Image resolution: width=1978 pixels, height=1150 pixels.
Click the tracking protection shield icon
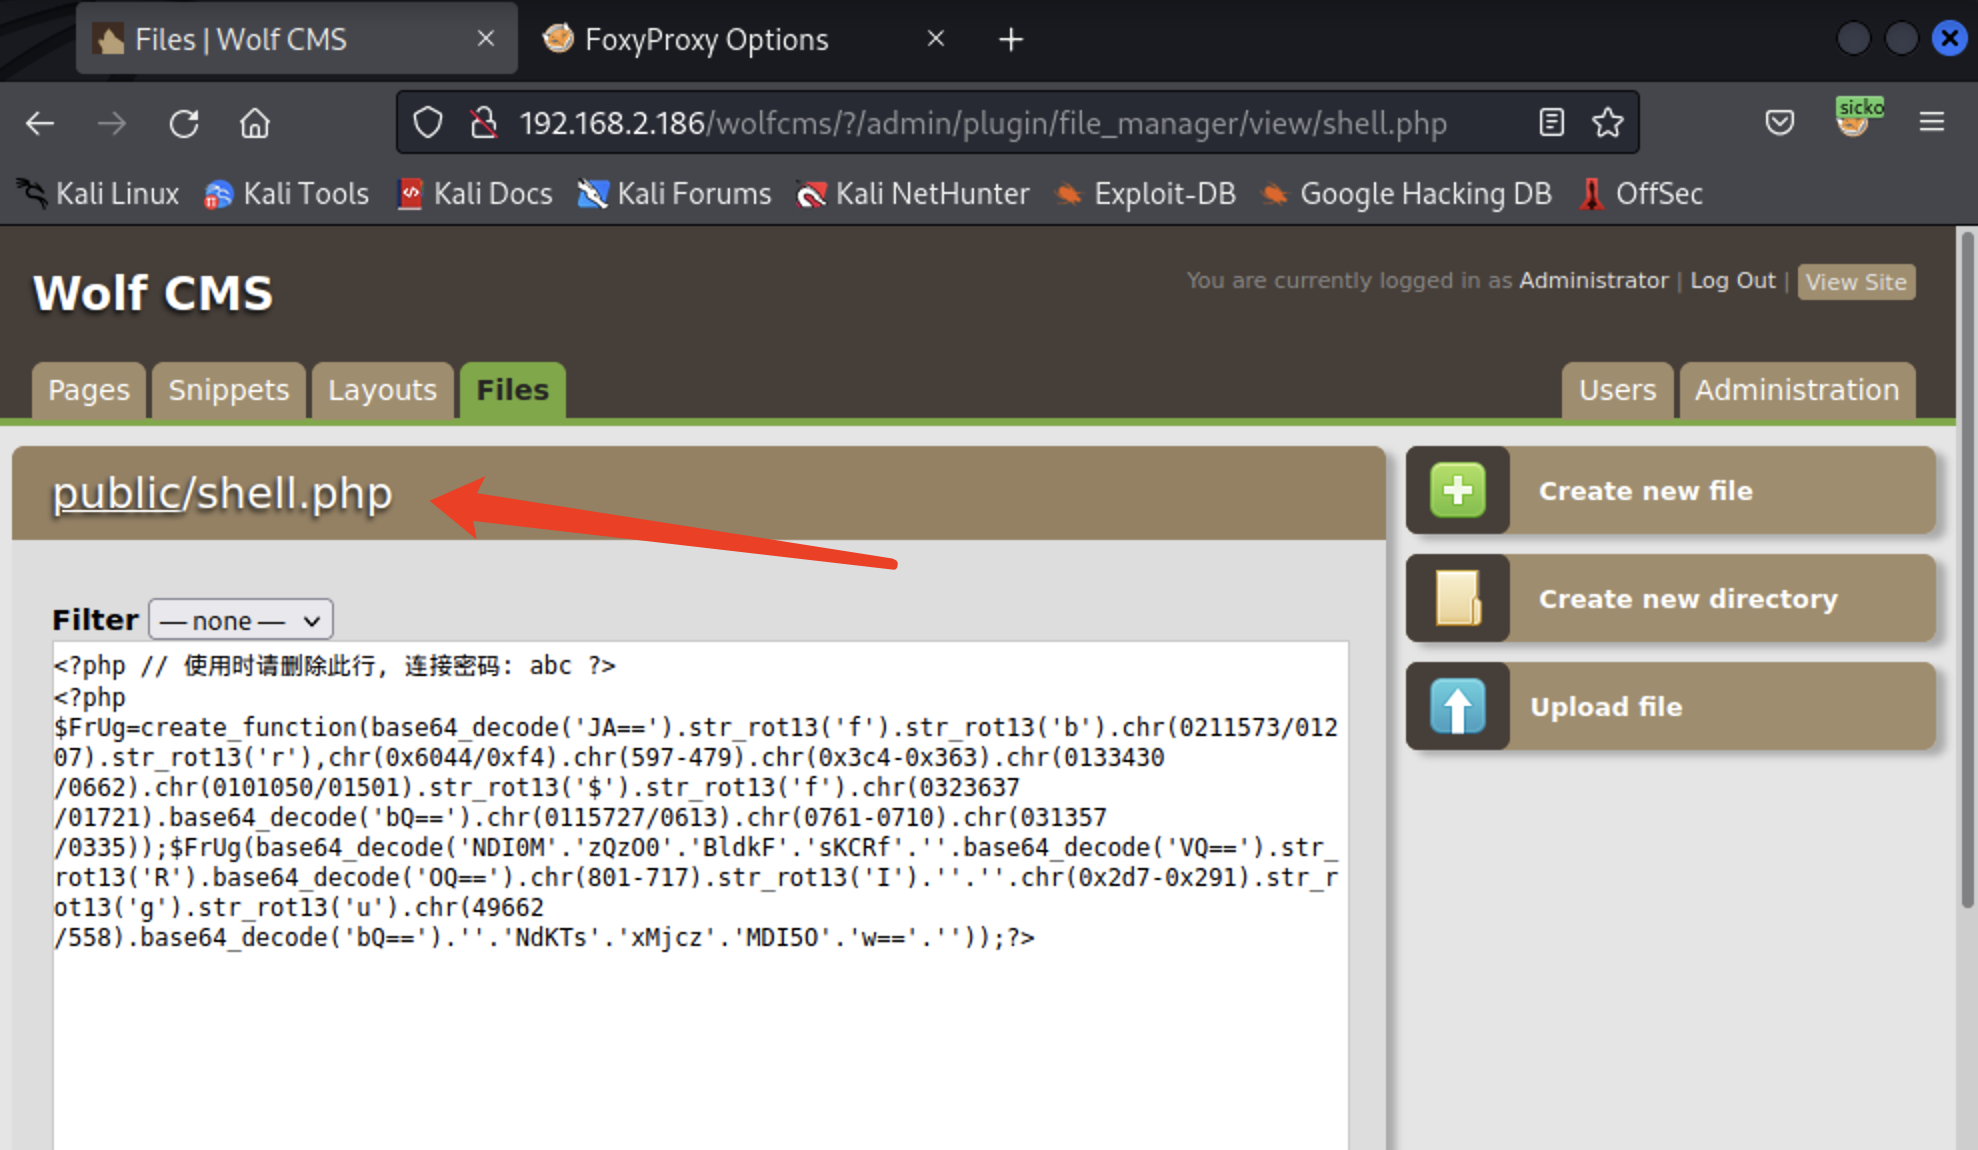tap(428, 123)
